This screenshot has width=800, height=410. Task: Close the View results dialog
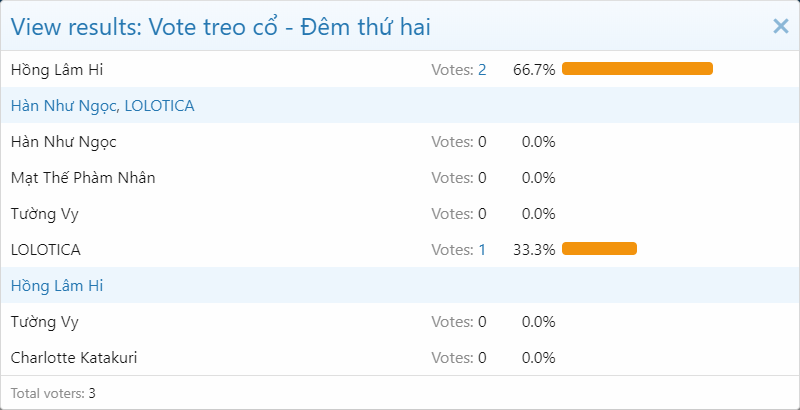[x=781, y=27]
